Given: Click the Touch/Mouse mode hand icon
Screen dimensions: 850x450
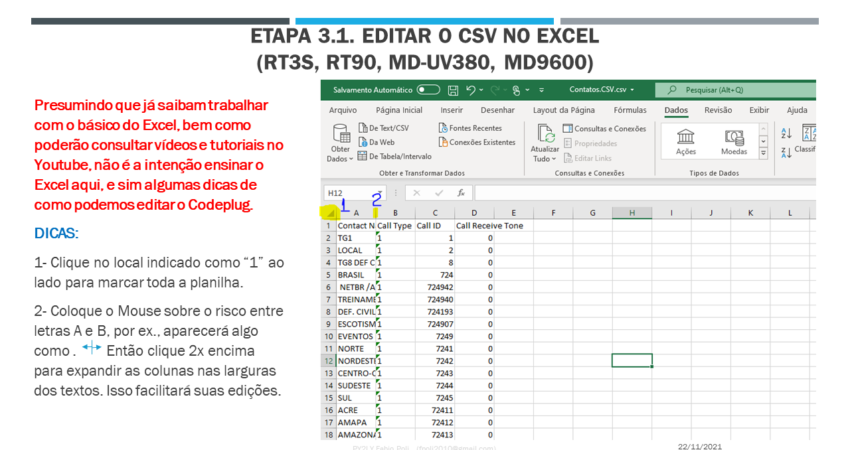Looking at the screenshot, I should coord(516,91).
